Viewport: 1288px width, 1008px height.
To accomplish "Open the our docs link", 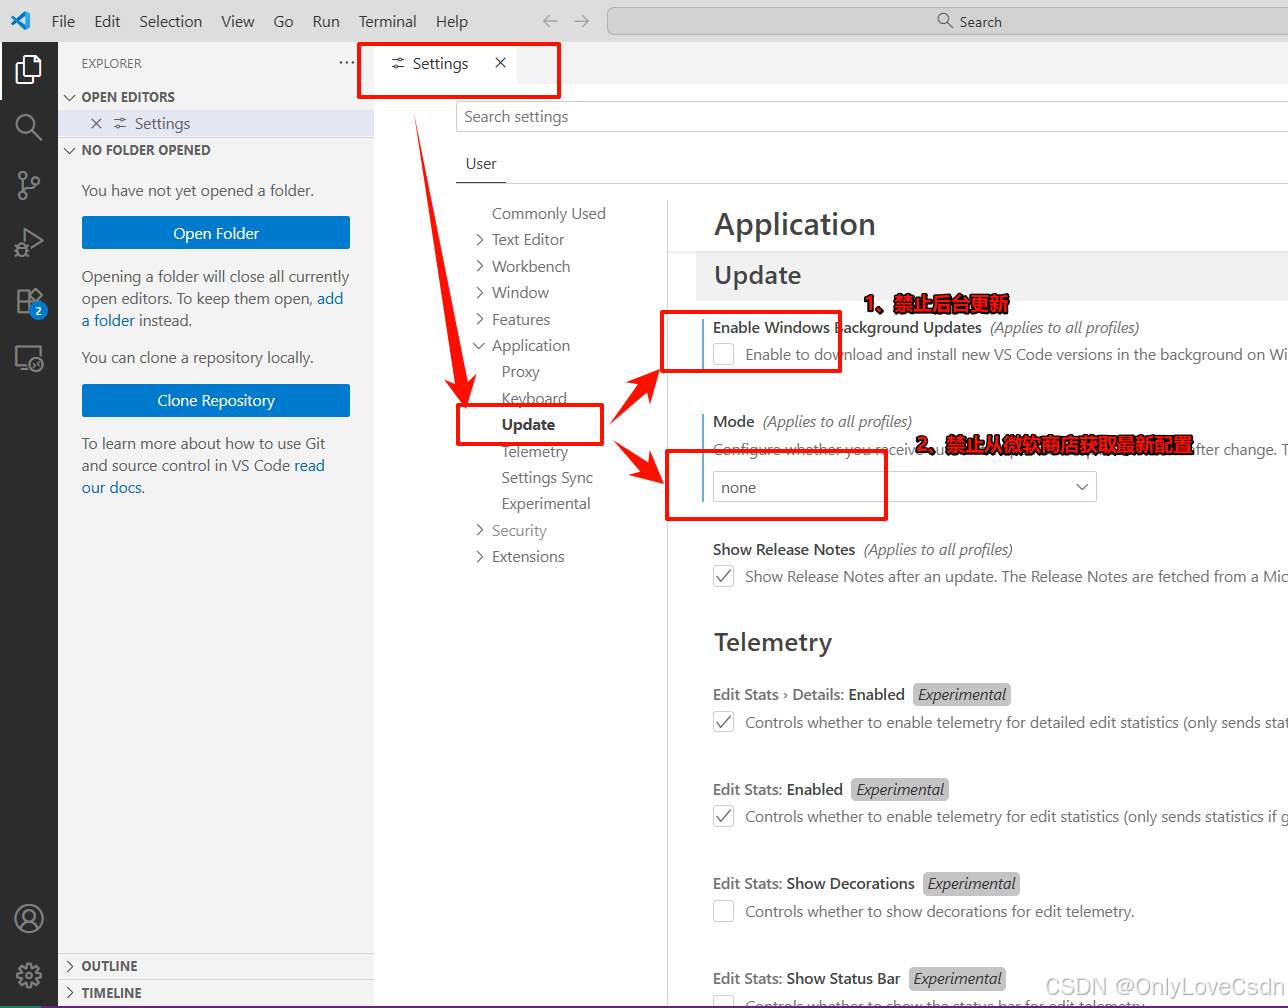I will 112,487.
